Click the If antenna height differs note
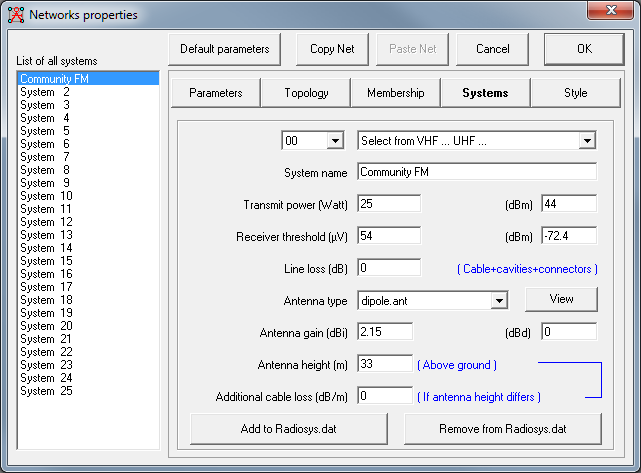Screen dimensions: 641x473 pyautogui.click(x=479, y=397)
